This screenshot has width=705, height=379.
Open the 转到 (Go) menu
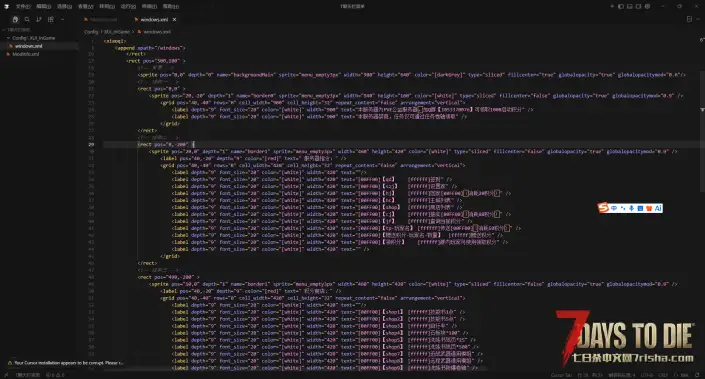pyautogui.click(x=107, y=6)
